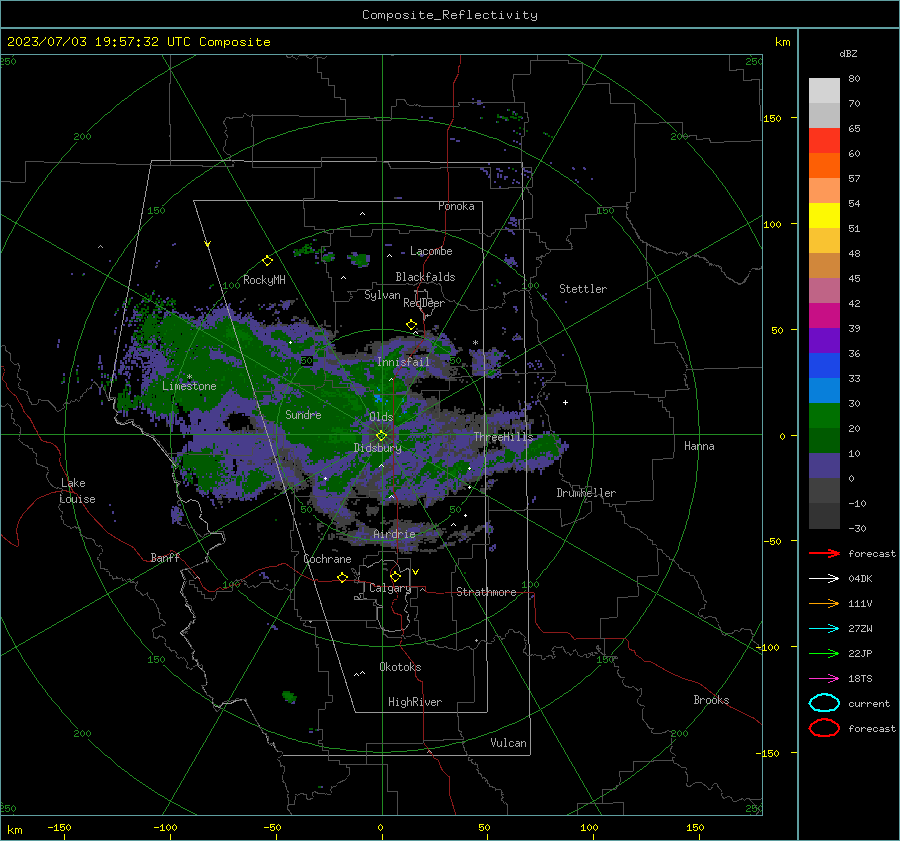900x841 pixels.
Task: Select the dark gray -30 dBZ swatch
Action: (x=824, y=516)
